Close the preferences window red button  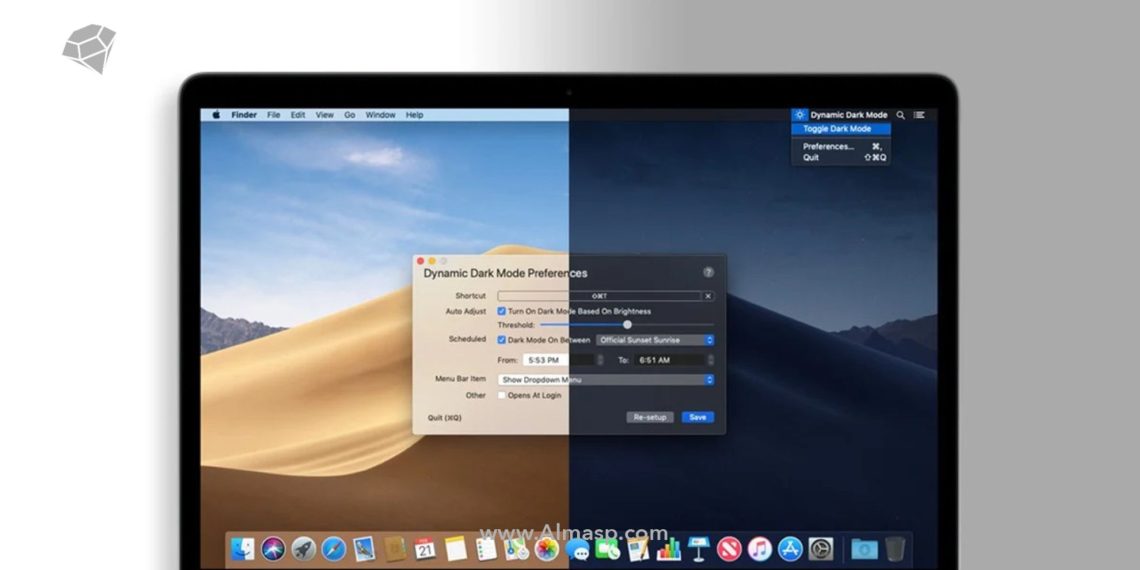[420, 261]
